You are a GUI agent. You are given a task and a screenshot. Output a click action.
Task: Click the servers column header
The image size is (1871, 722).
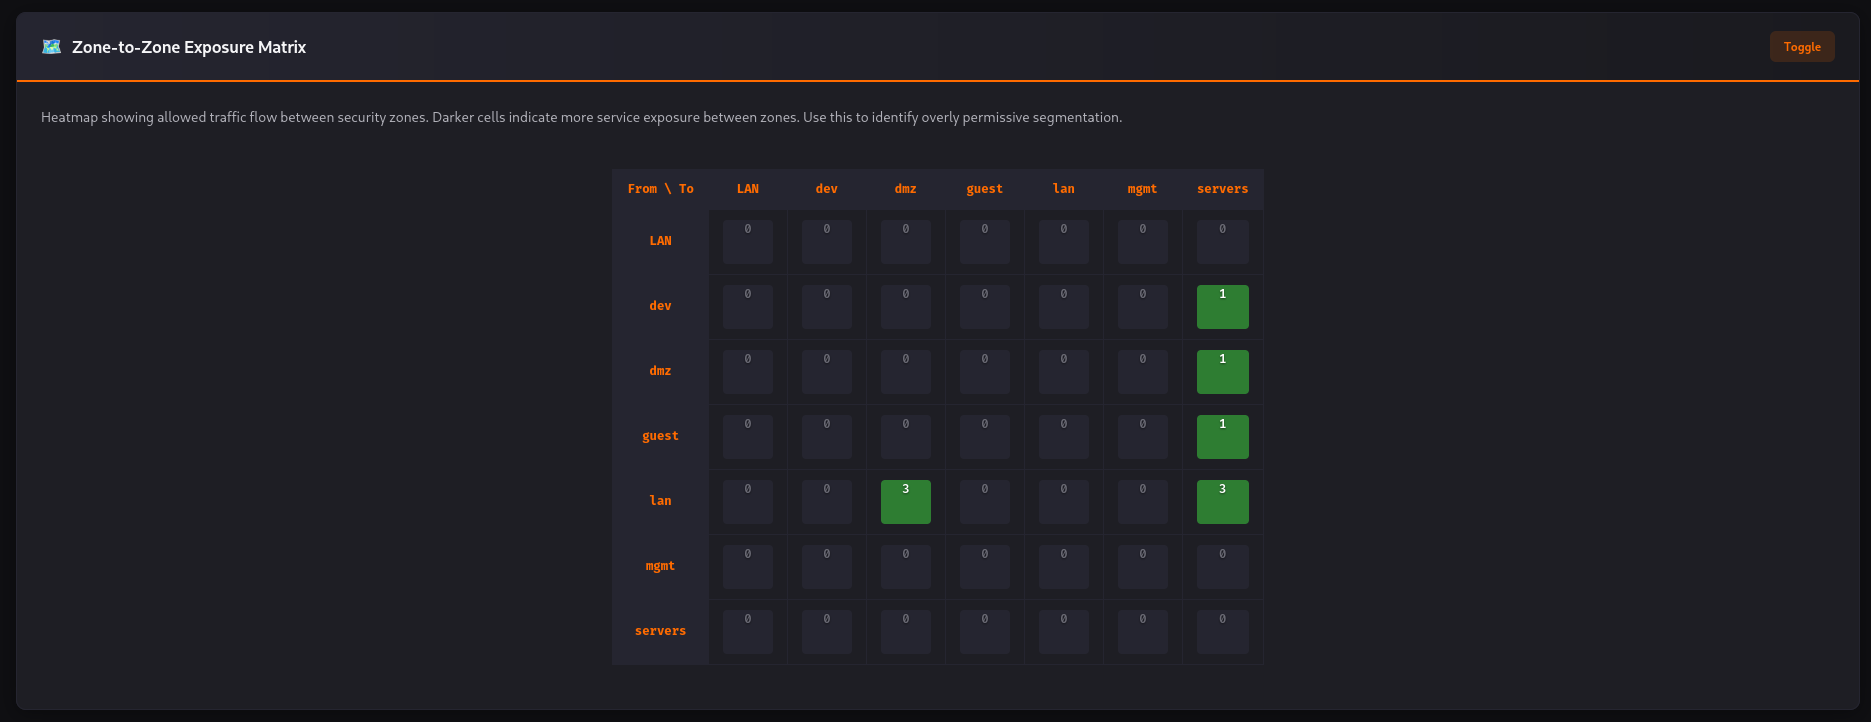(x=1222, y=189)
